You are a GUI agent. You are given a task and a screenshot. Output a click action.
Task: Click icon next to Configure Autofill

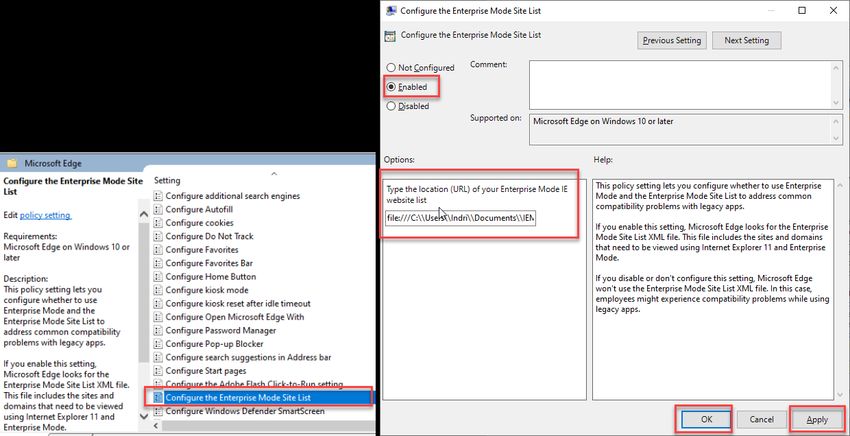coord(158,209)
